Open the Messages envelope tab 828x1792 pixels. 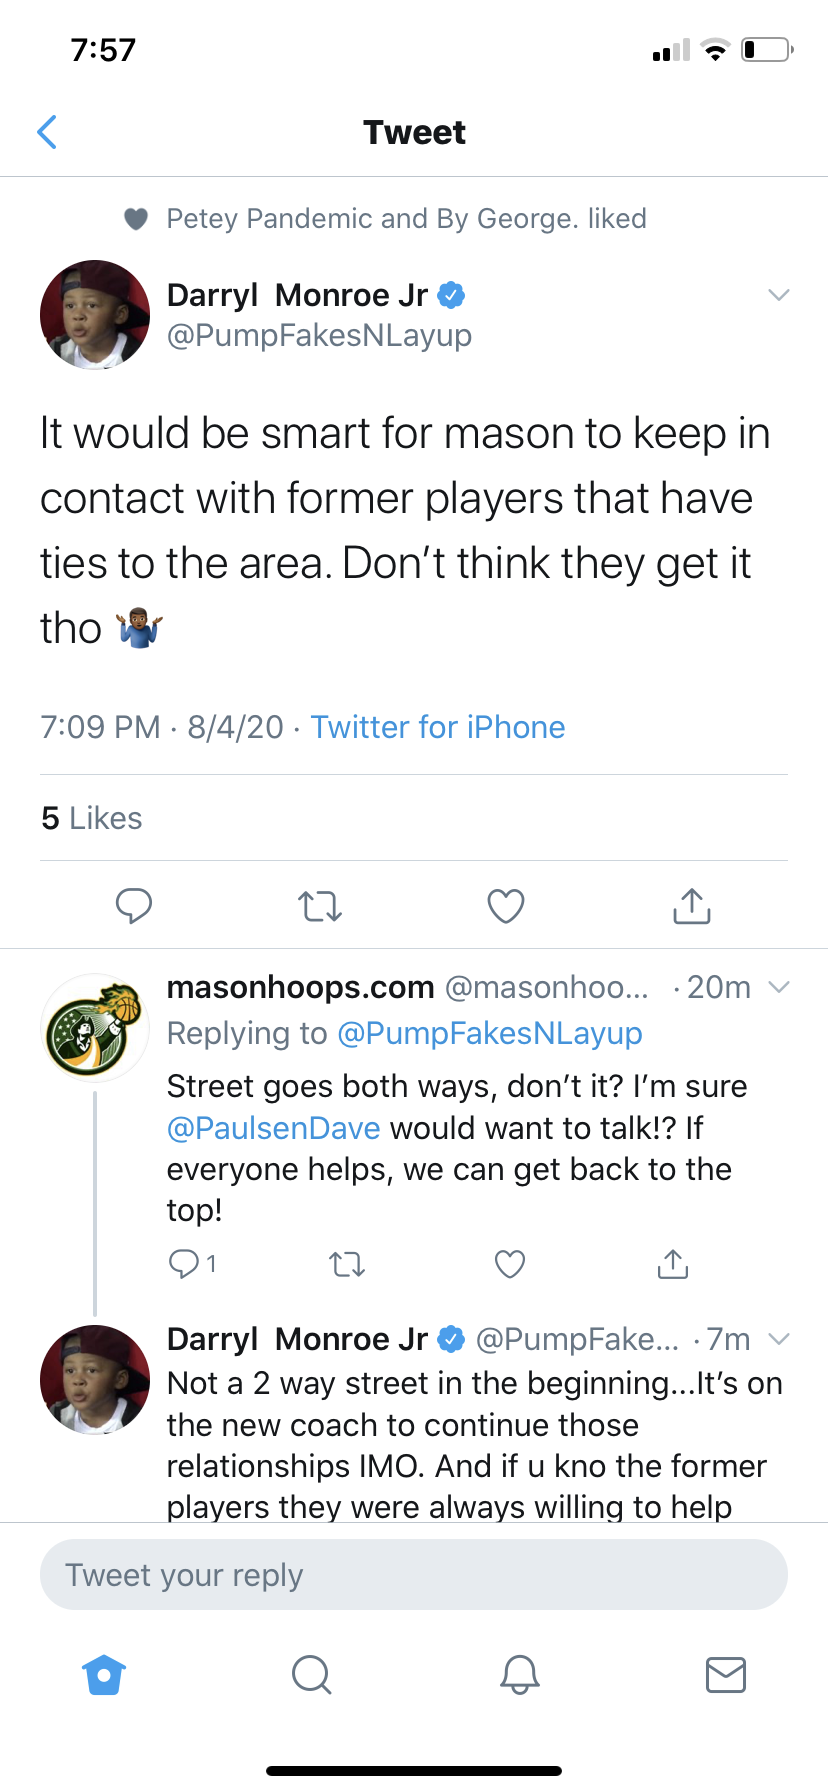click(x=726, y=1674)
